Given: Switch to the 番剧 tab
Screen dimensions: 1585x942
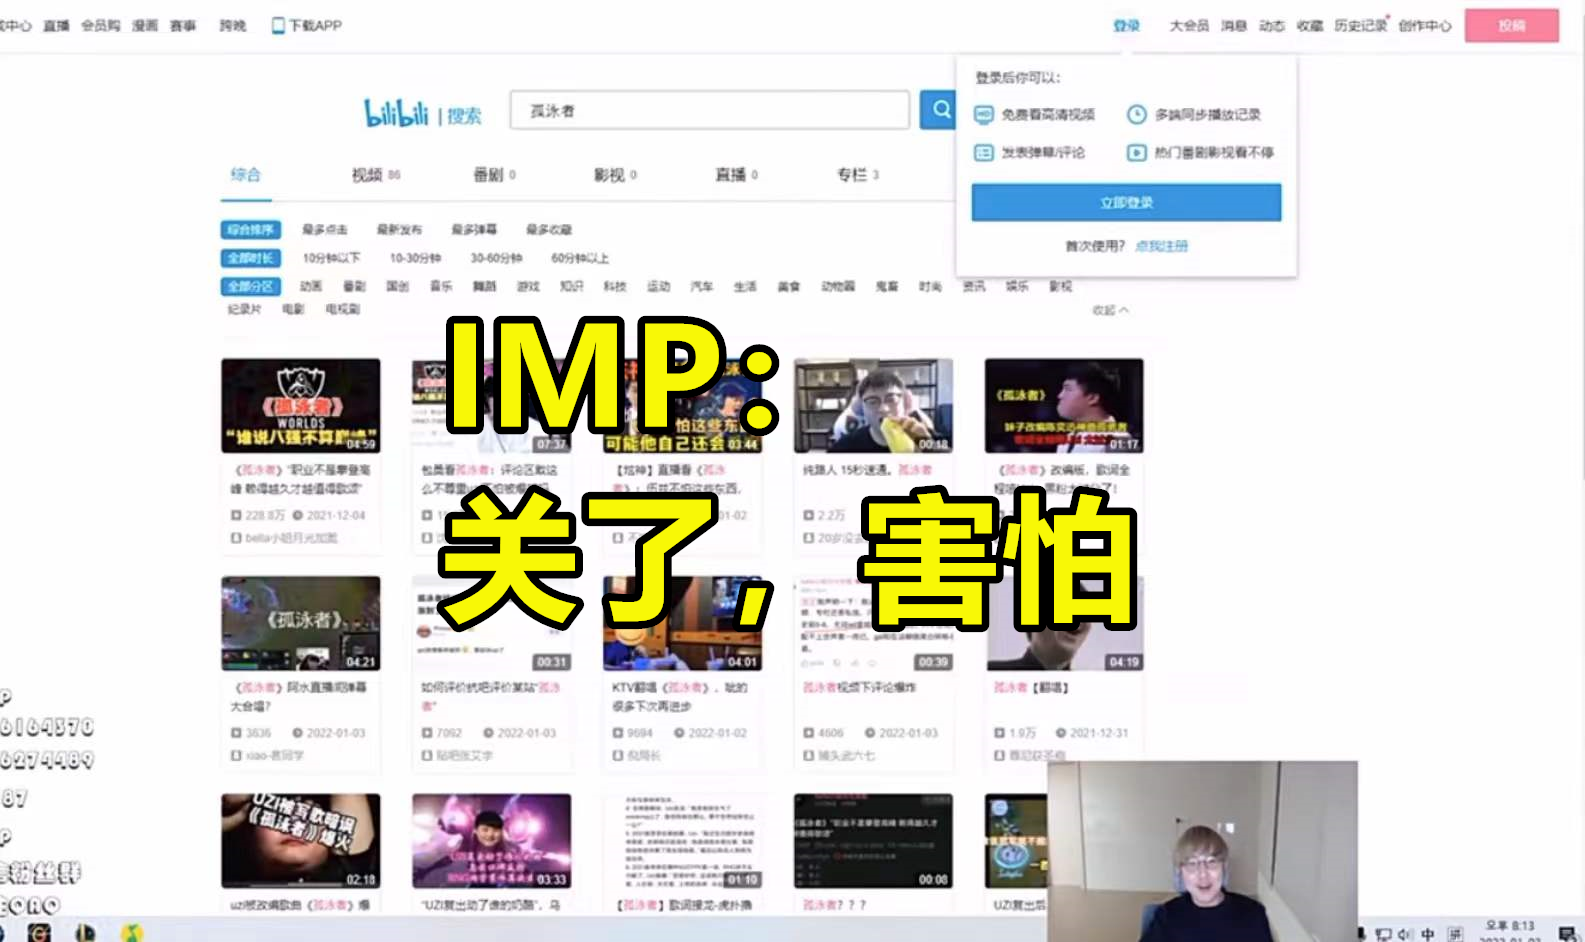Looking at the screenshot, I should [494, 174].
